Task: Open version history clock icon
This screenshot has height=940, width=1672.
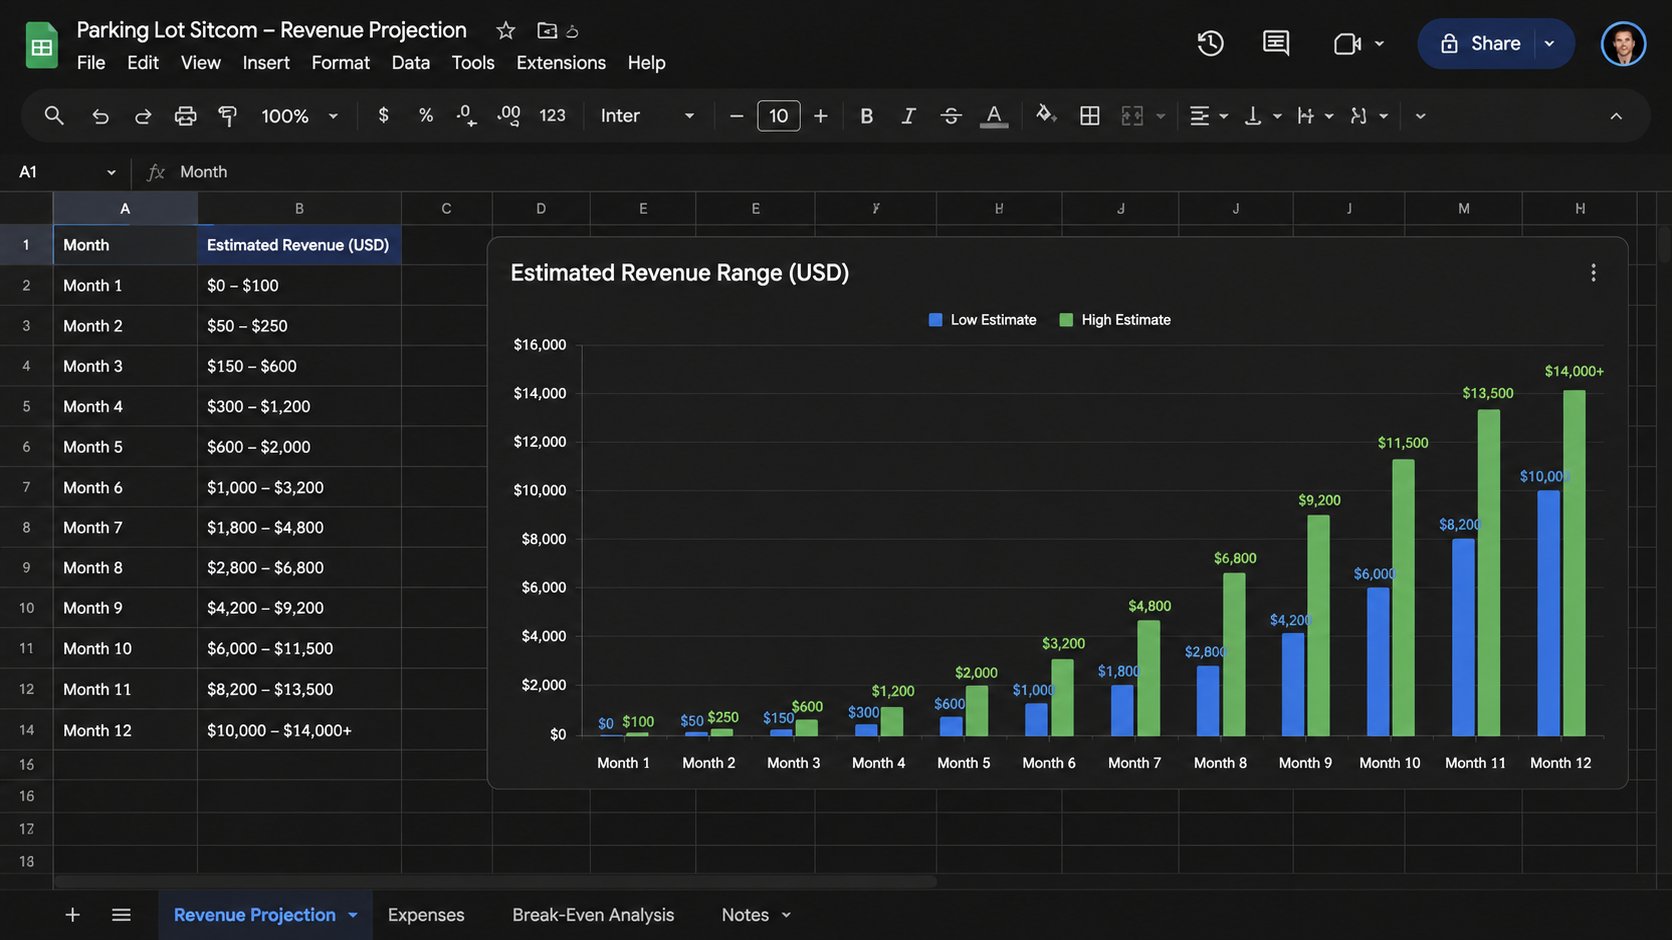Action: click(1210, 43)
